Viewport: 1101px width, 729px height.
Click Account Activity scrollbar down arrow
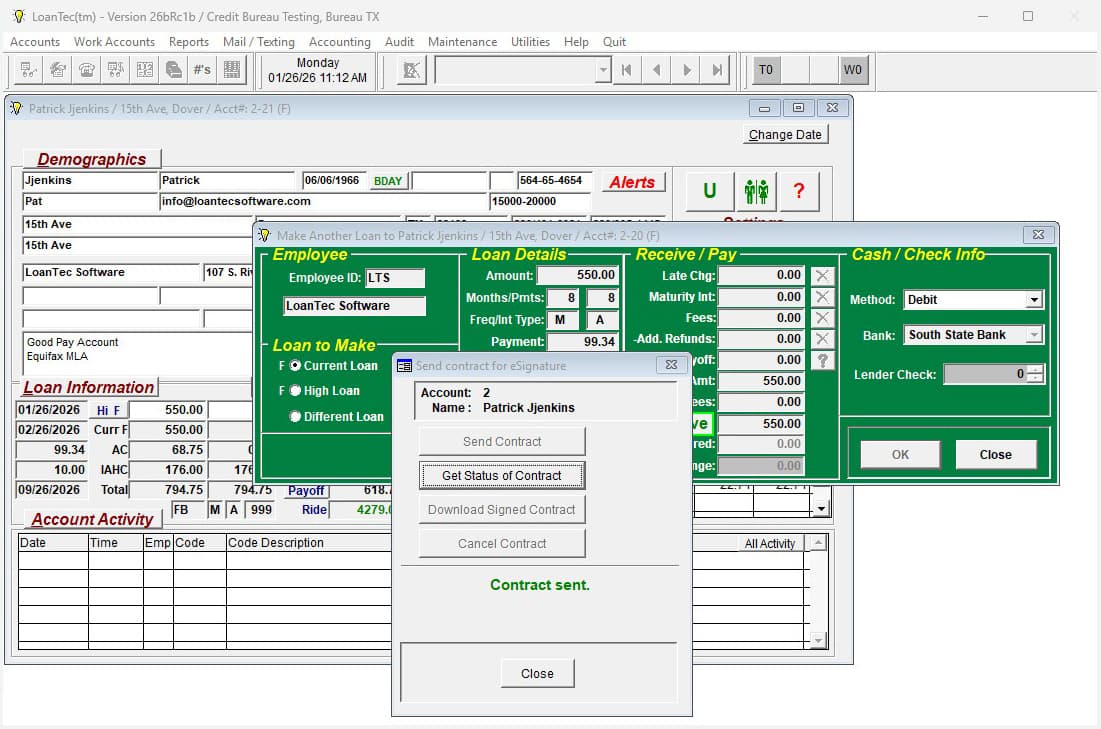tap(818, 640)
